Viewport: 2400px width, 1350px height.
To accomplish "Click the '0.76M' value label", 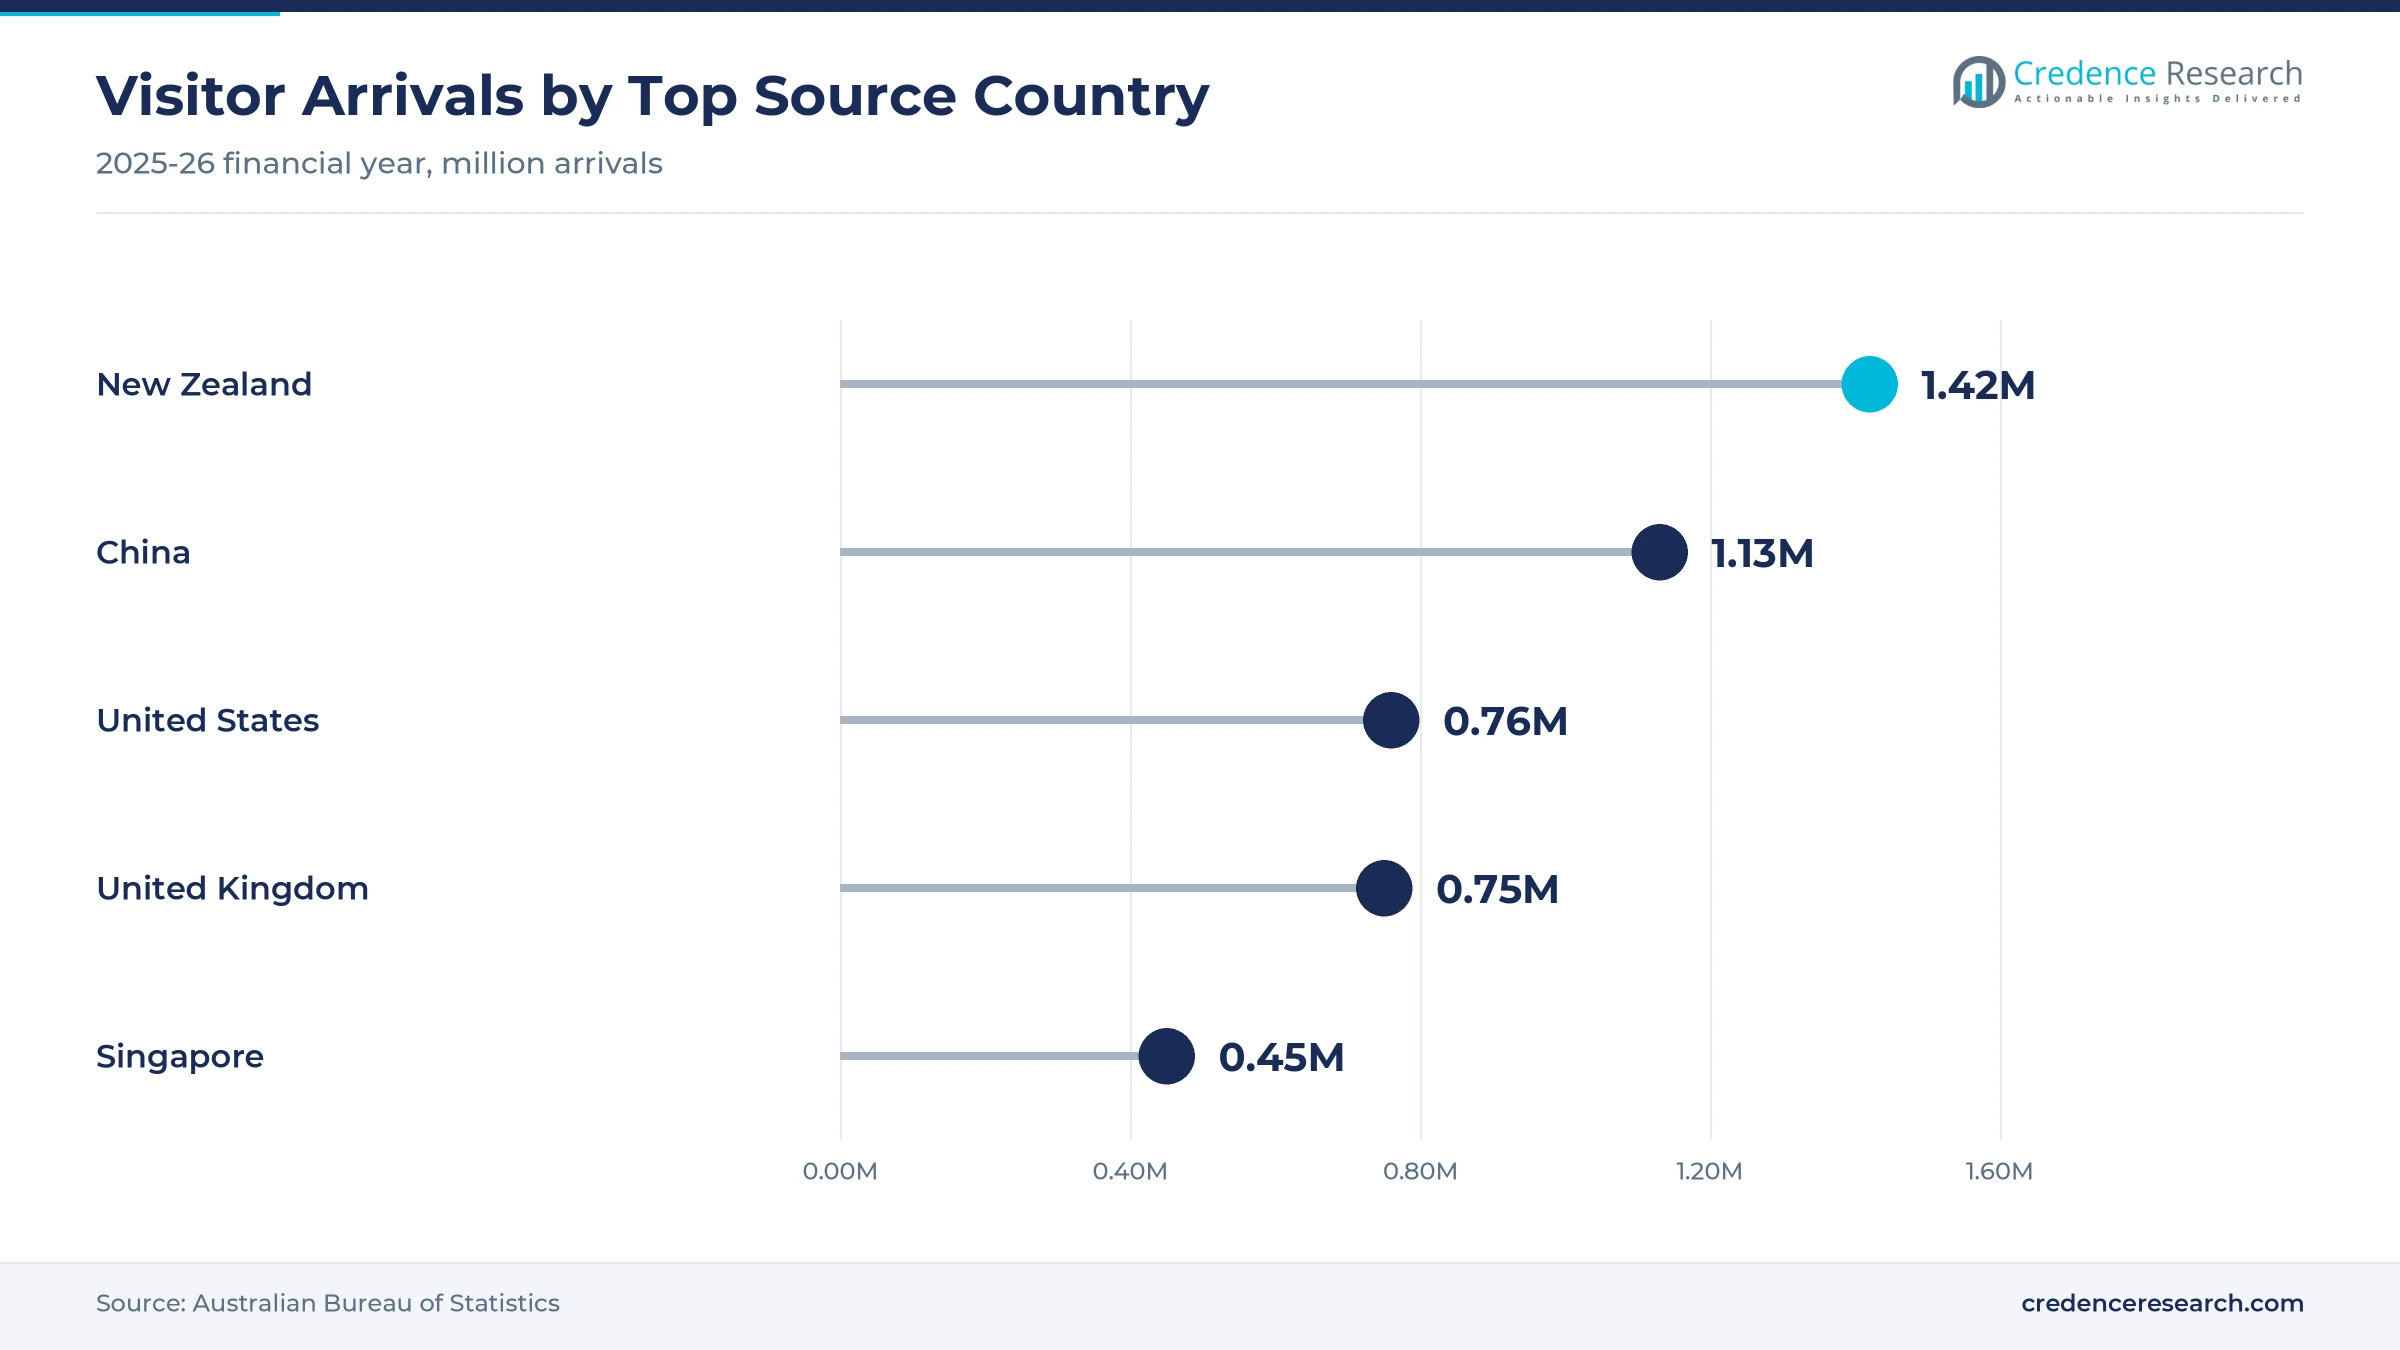I will point(1505,721).
